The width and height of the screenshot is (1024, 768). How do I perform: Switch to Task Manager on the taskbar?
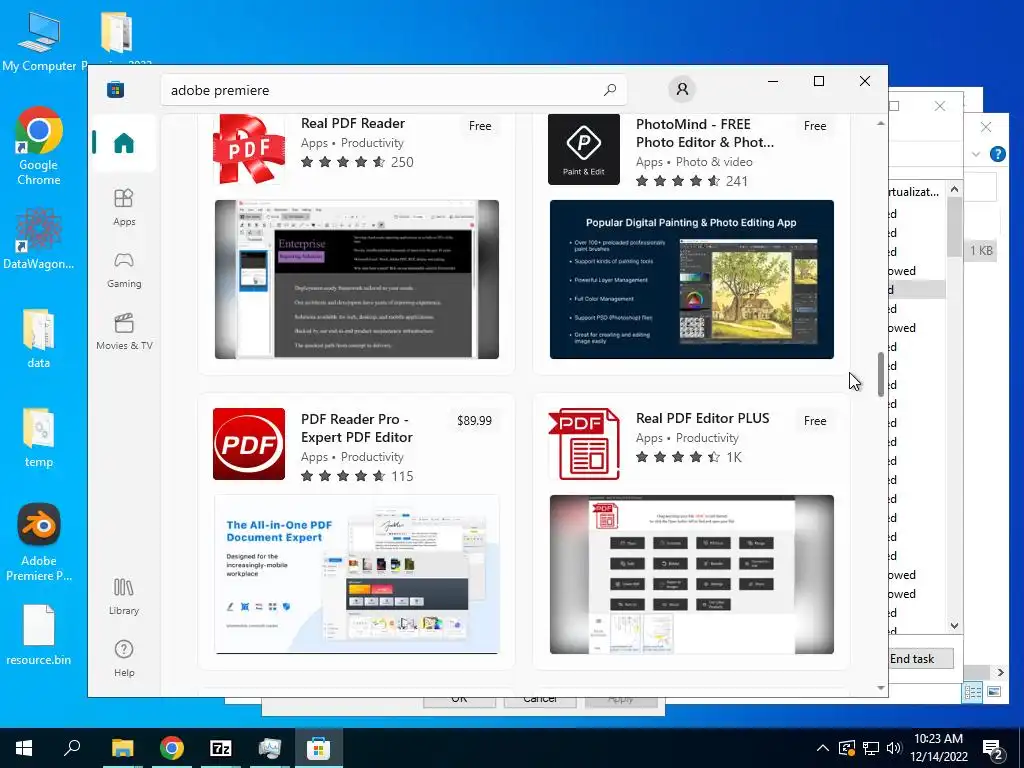(x=270, y=748)
